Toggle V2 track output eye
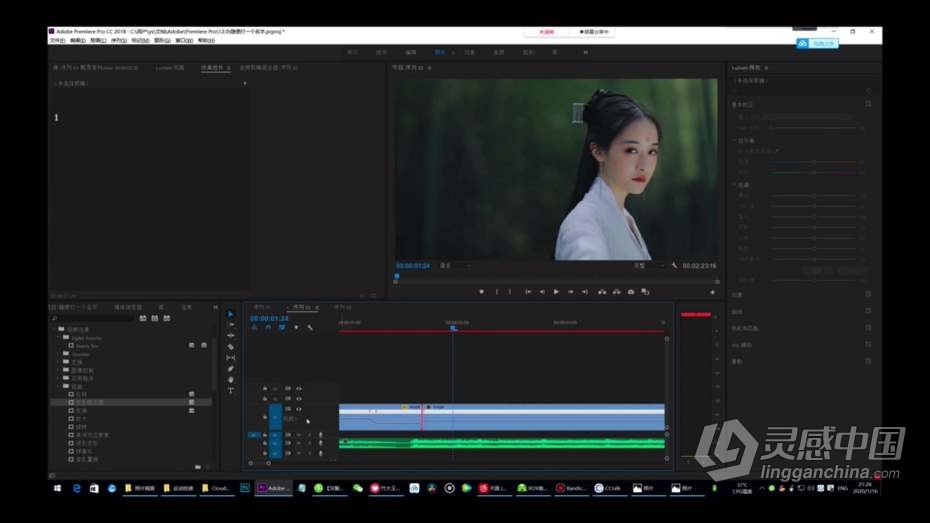 point(299,398)
